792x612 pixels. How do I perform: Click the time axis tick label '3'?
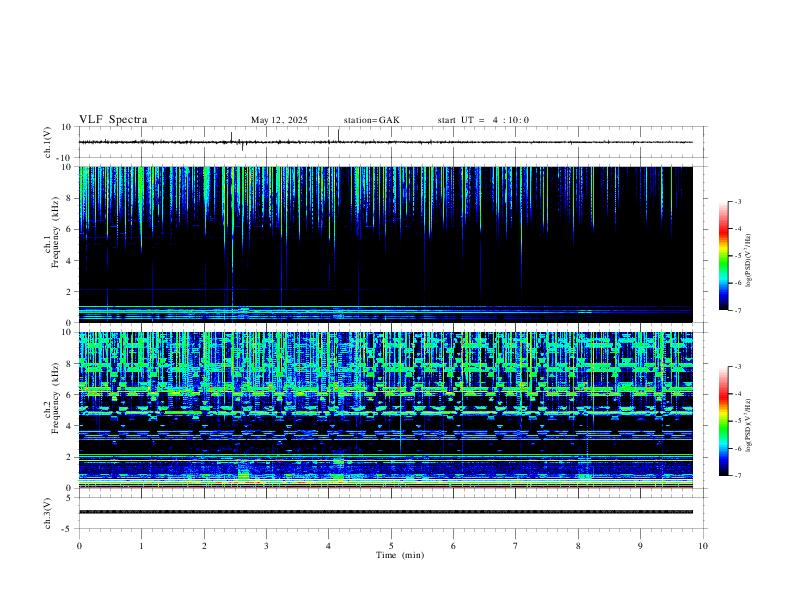coord(266,546)
